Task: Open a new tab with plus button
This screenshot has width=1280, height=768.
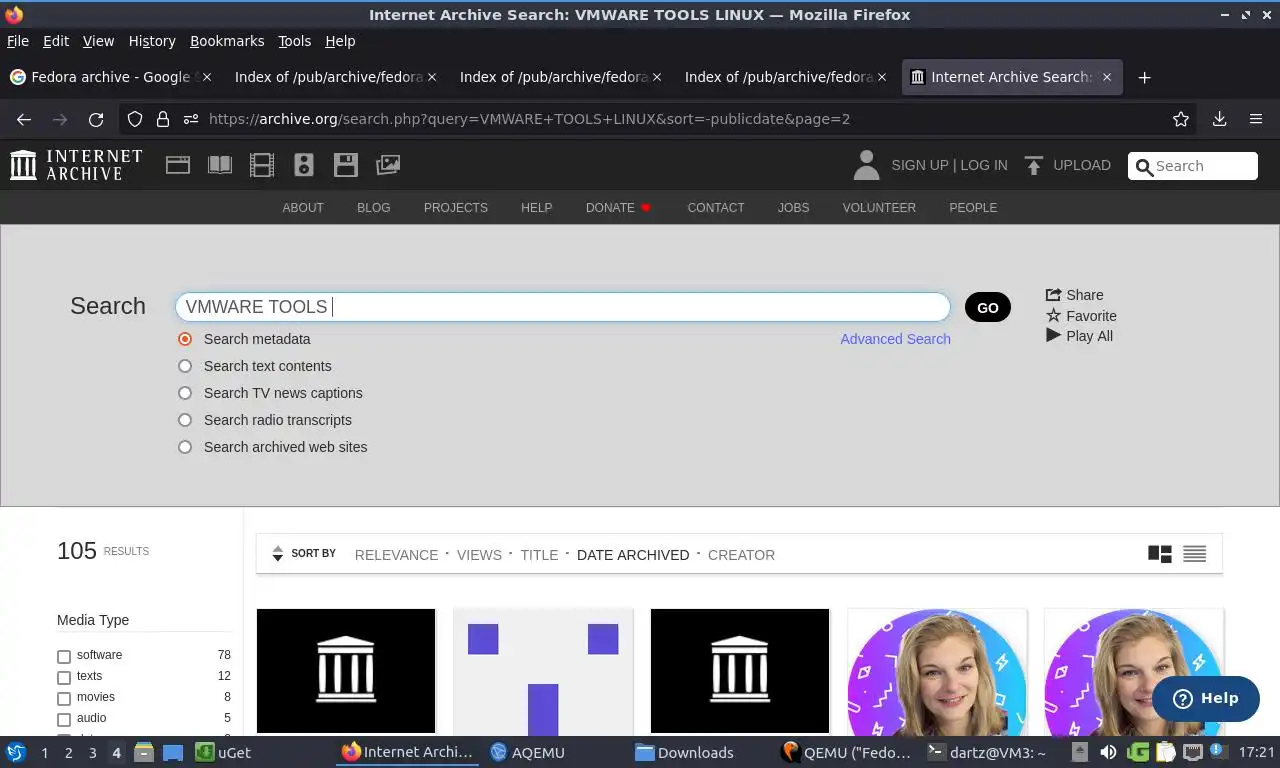Action: [x=1145, y=77]
